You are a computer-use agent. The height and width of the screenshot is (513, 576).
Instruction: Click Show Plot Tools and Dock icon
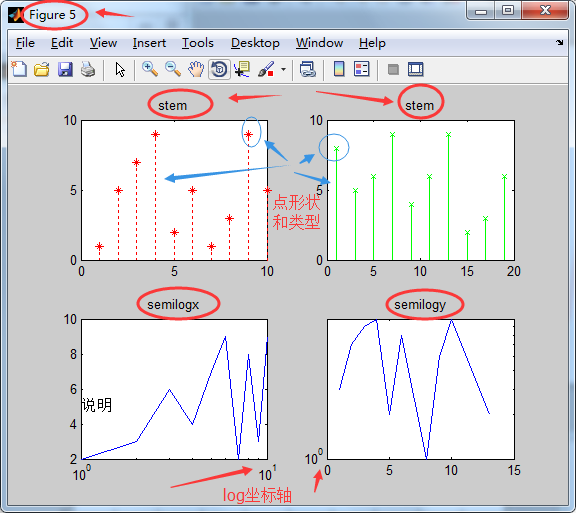click(415, 69)
